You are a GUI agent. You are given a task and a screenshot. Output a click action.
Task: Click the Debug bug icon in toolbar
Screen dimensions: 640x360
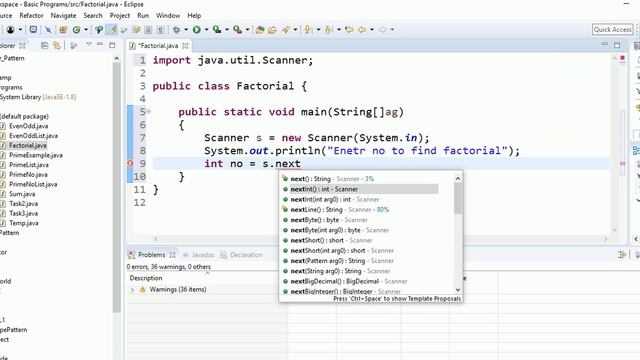(x=176, y=29)
